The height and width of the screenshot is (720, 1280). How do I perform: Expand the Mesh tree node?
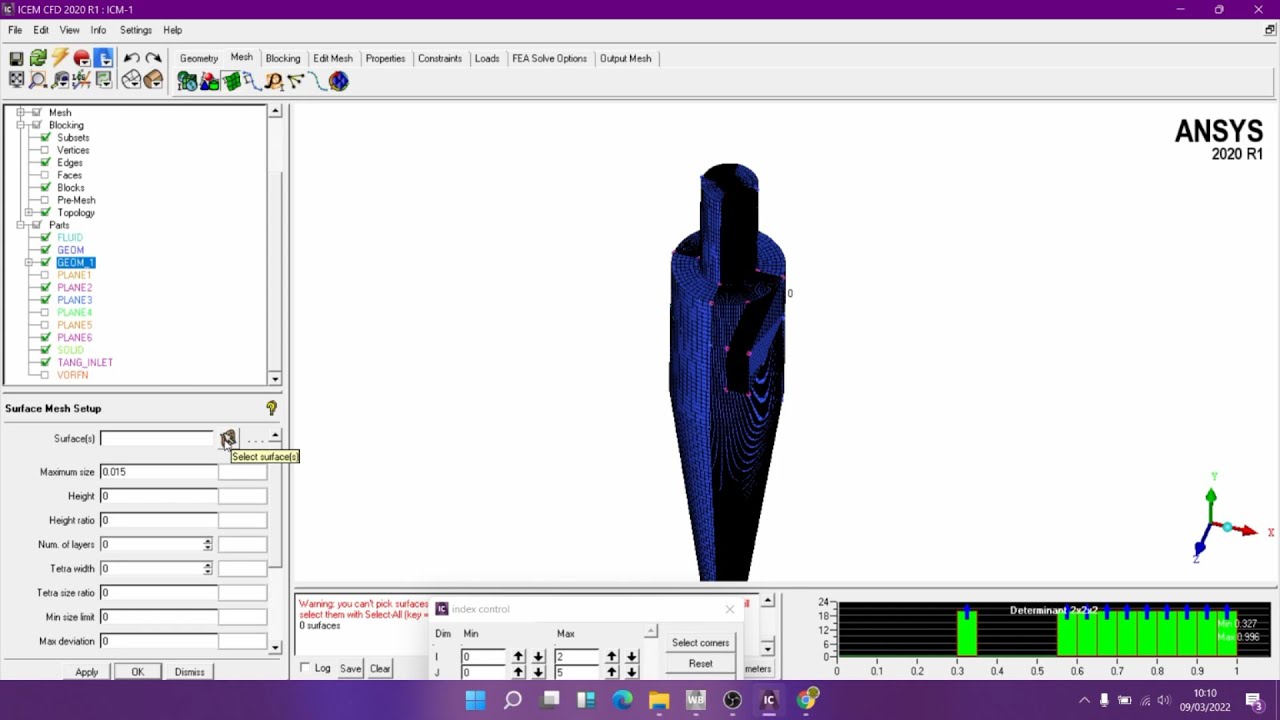(20, 113)
